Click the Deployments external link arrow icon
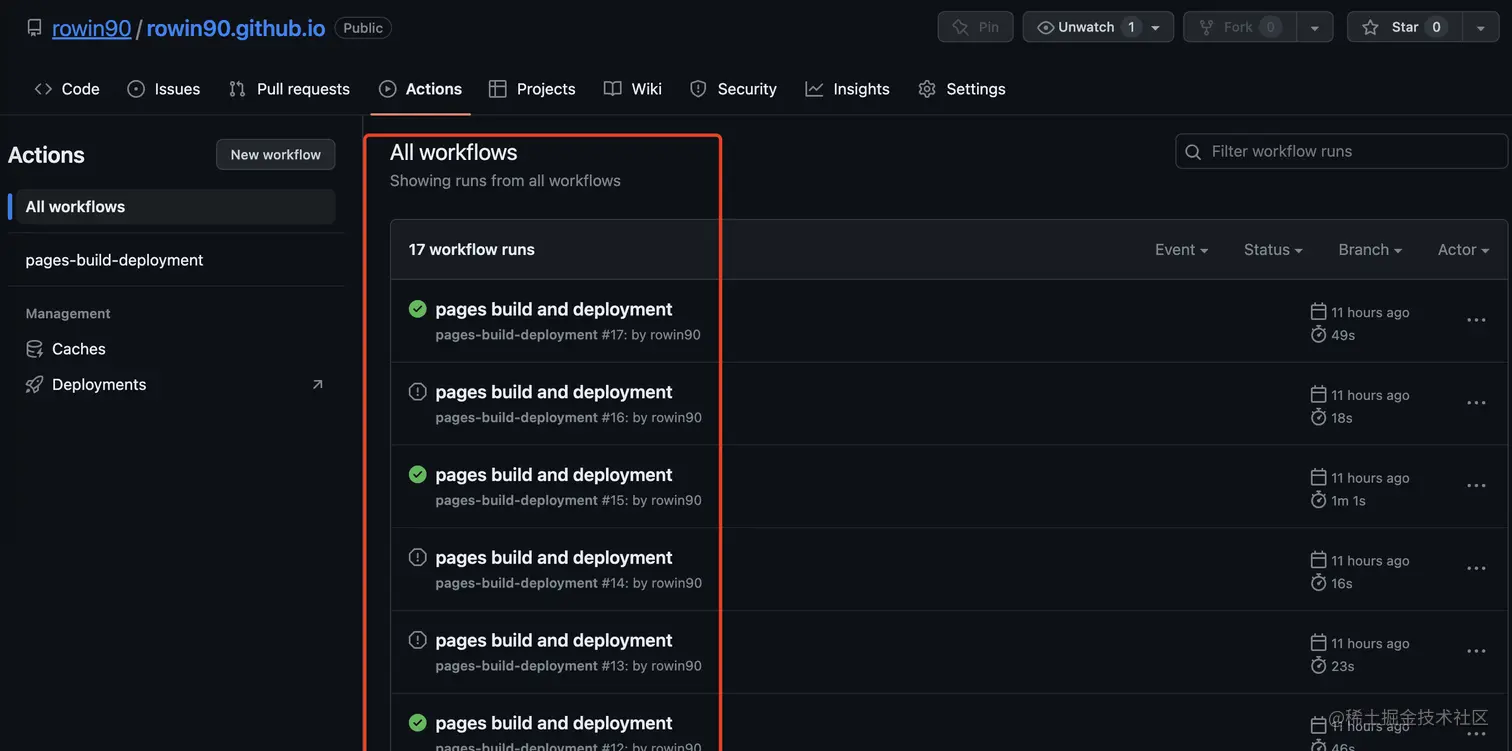 coord(318,385)
